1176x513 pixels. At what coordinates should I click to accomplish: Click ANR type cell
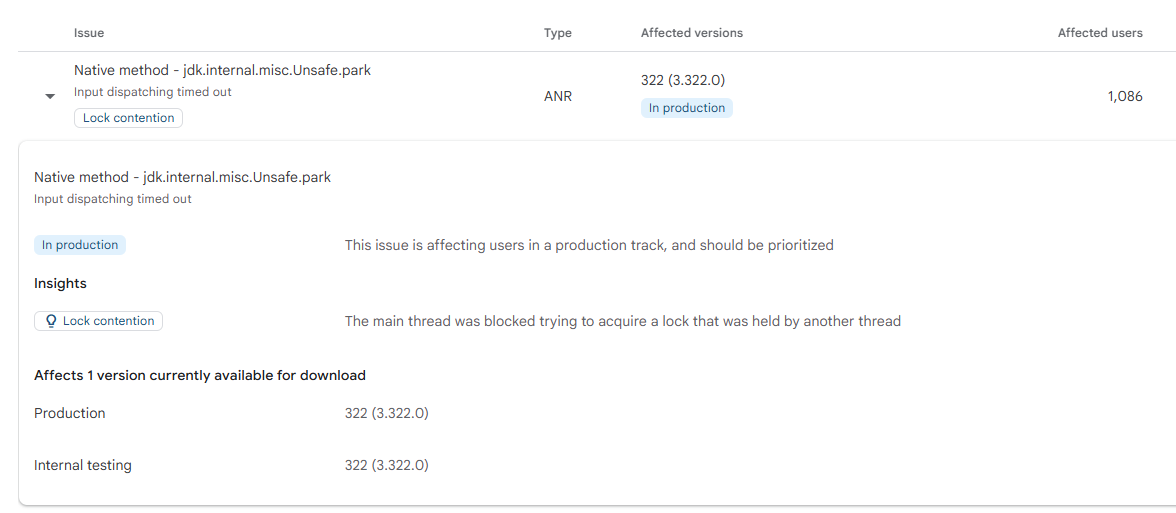(557, 97)
